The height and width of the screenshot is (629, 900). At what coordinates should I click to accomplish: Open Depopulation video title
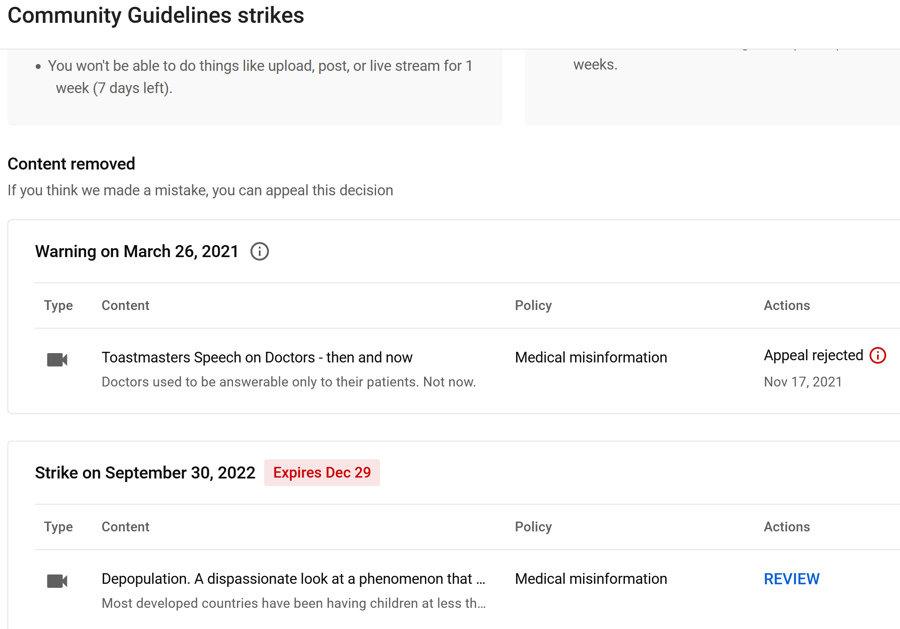coord(293,579)
